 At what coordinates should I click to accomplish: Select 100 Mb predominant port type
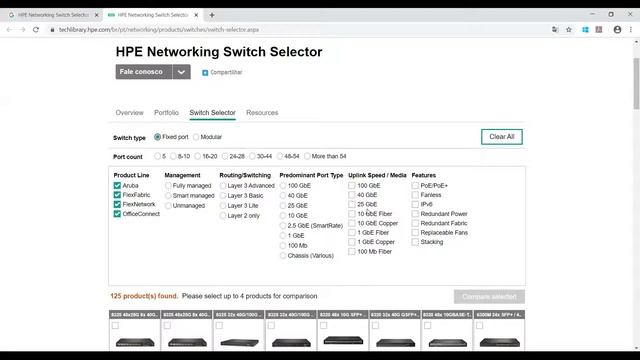283,246
